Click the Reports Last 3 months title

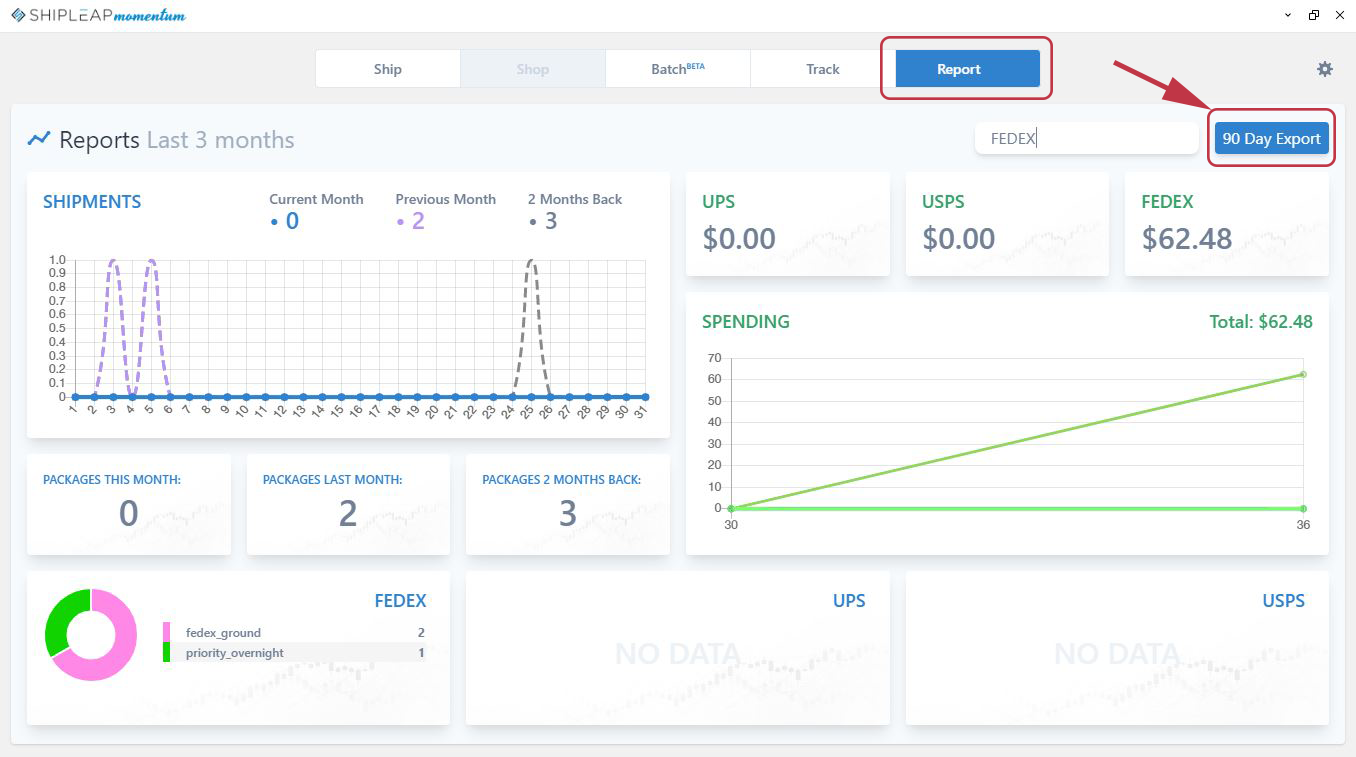click(177, 140)
